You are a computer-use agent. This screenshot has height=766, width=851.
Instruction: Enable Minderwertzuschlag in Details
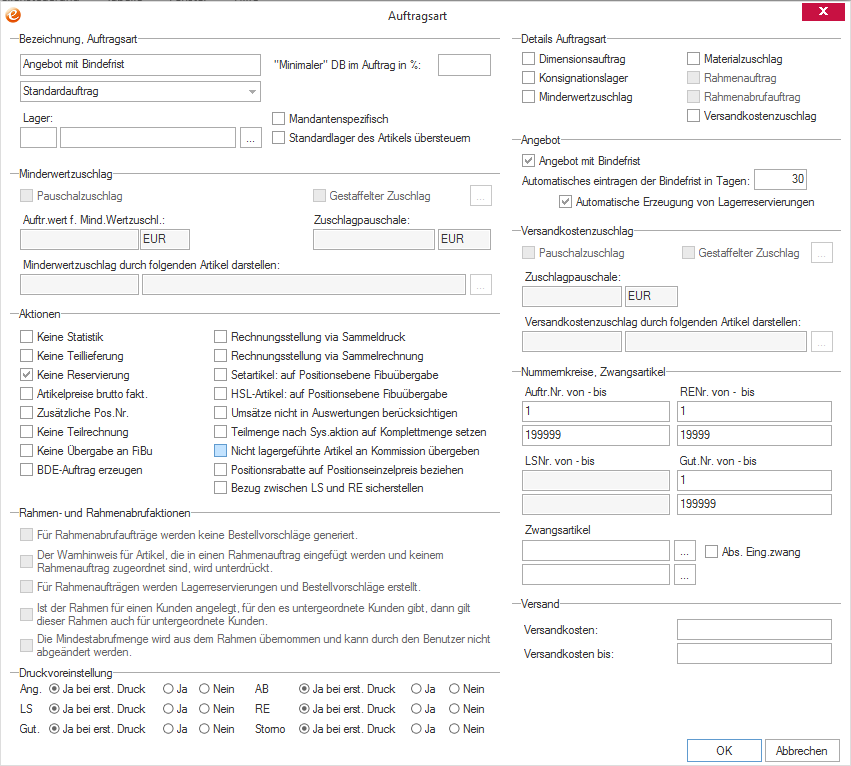528,97
